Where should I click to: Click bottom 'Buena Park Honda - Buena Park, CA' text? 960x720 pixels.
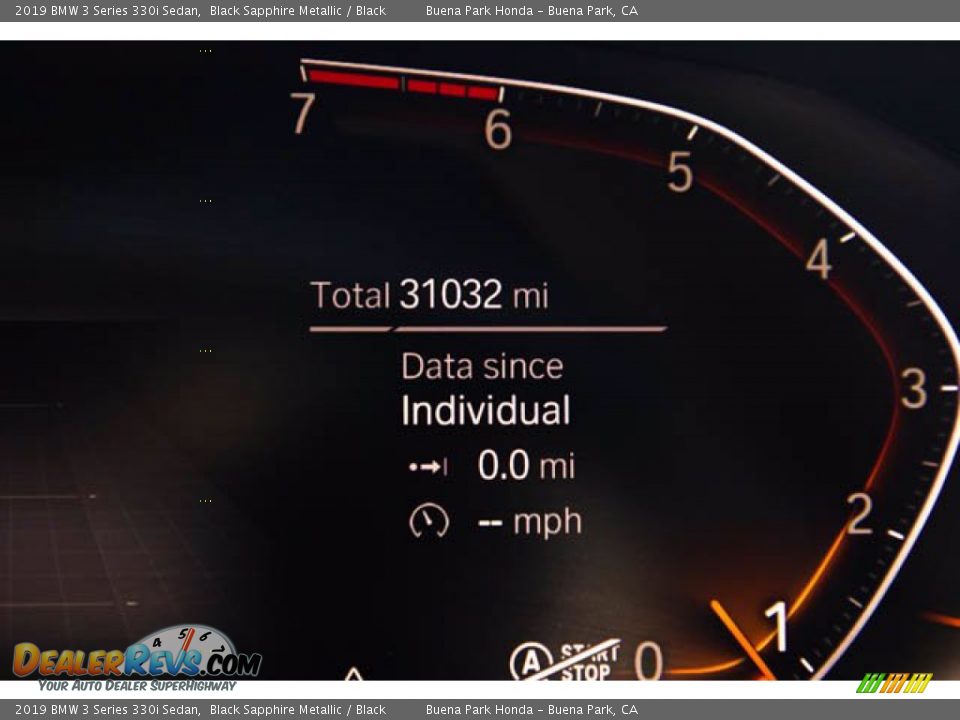[x=531, y=710]
